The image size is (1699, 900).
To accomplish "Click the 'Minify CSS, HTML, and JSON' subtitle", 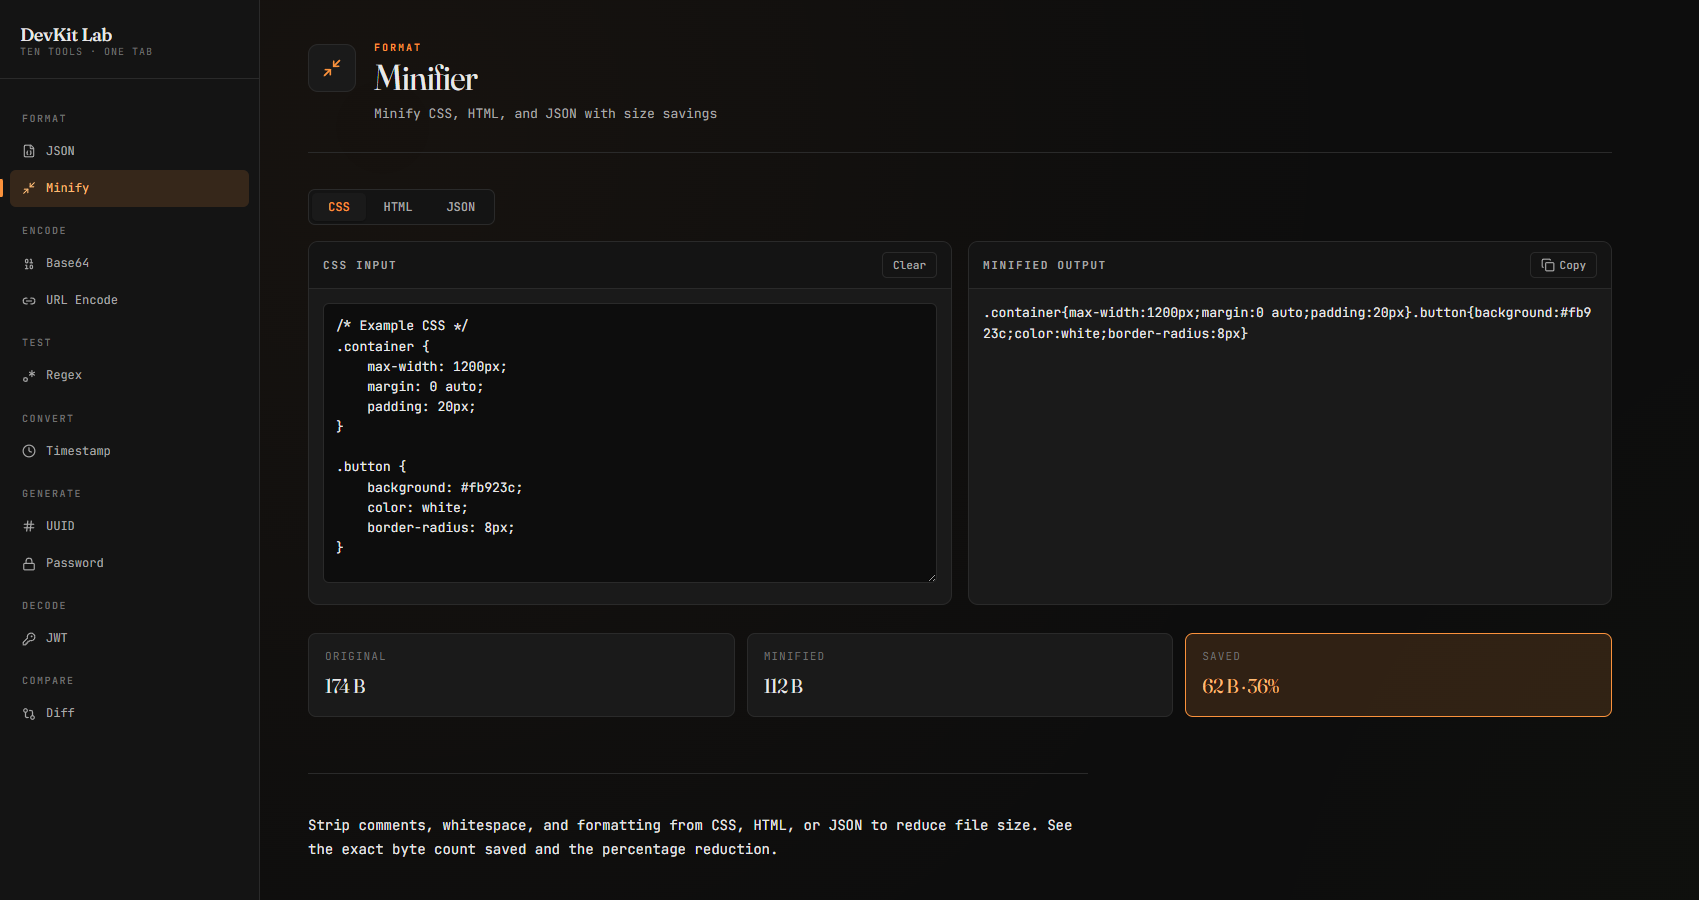I will [x=545, y=114].
